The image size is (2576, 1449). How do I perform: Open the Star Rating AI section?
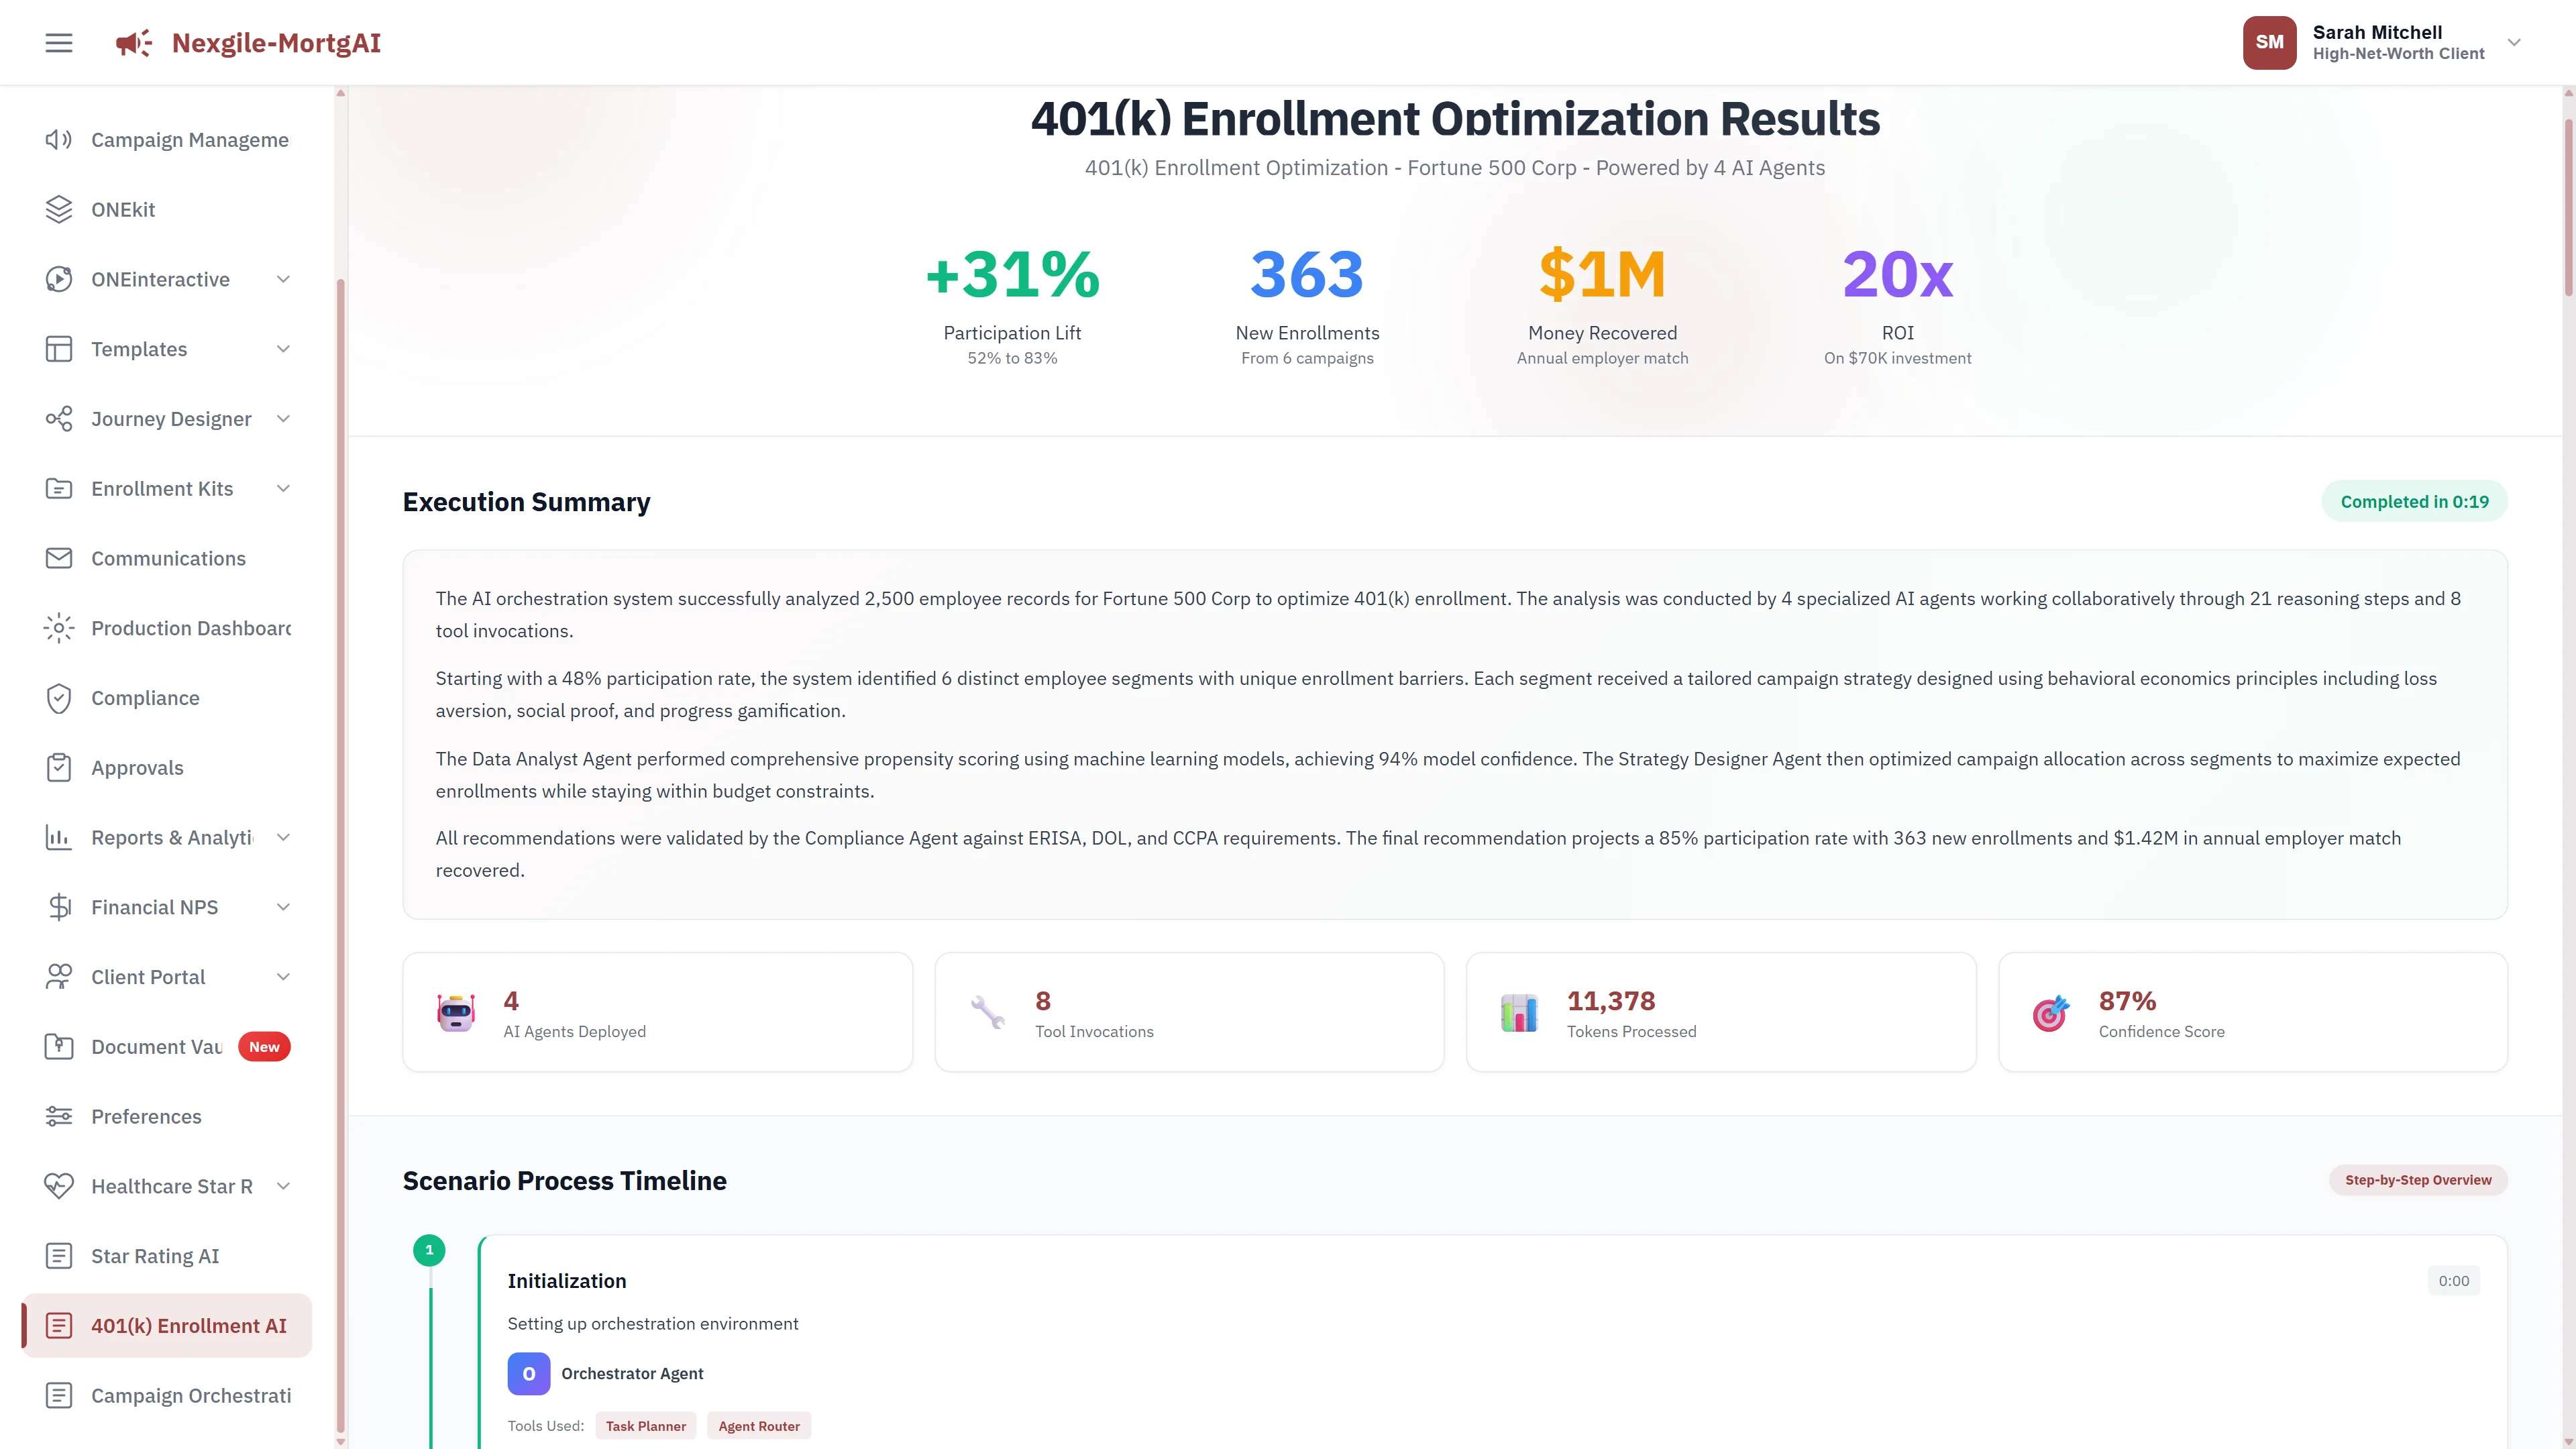tap(155, 1255)
